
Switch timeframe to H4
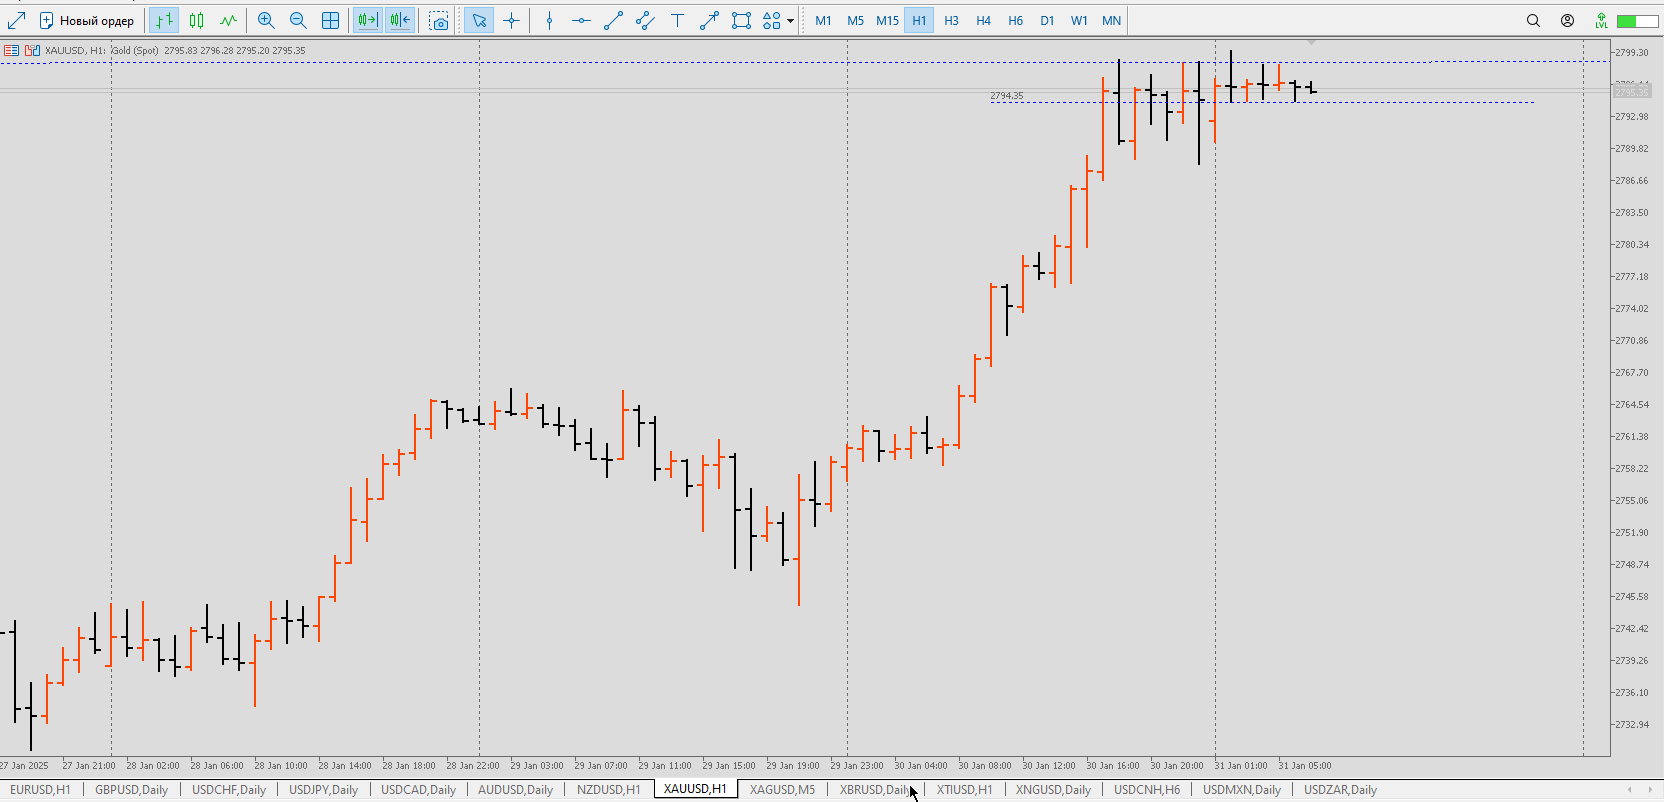pyautogui.click(x=983, y=20)
